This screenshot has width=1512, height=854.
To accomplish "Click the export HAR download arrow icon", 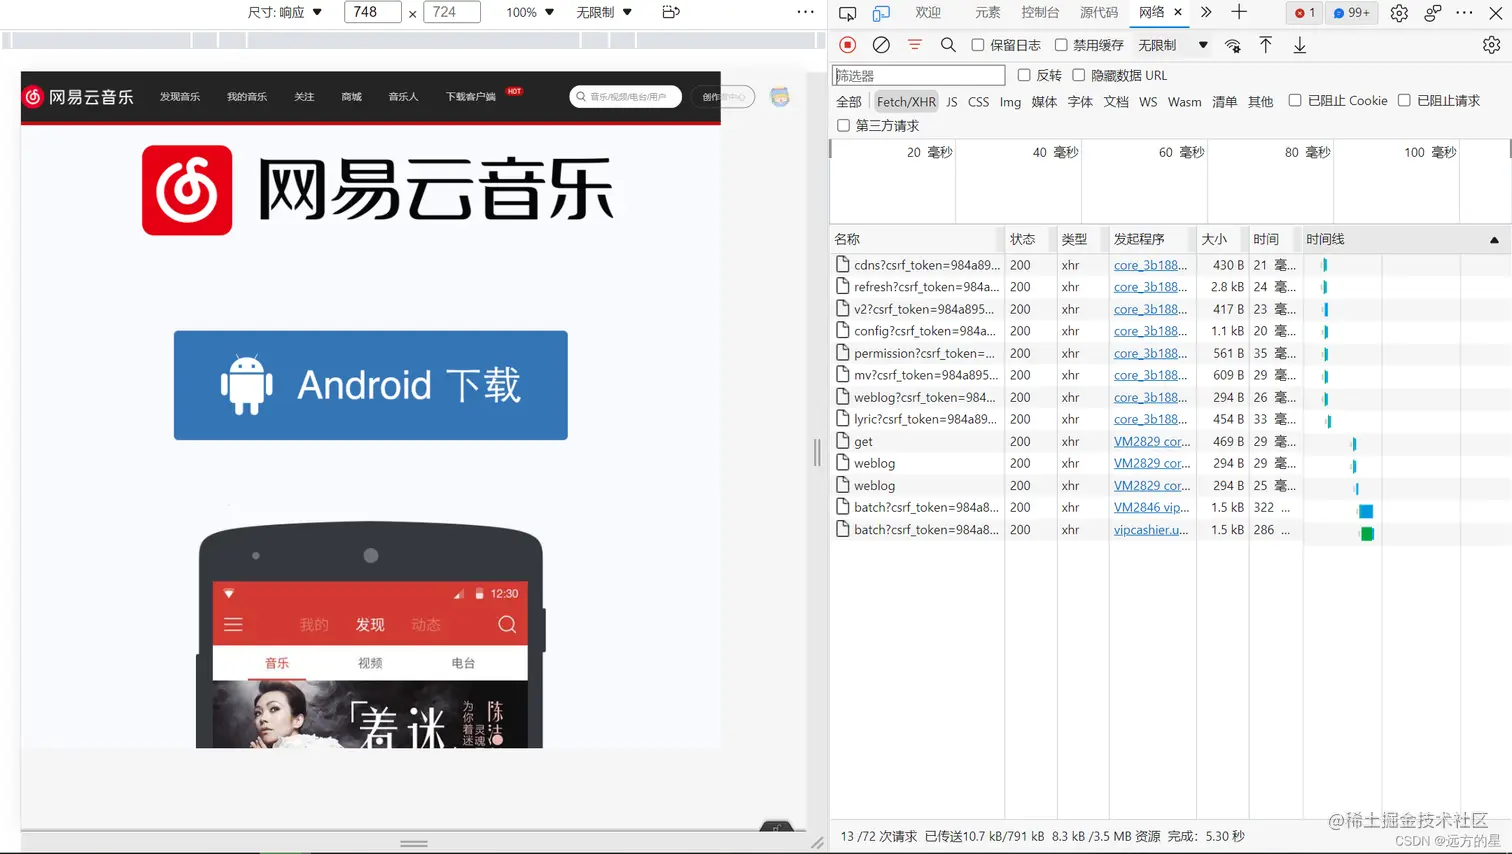I will [x=1300, y=45].
